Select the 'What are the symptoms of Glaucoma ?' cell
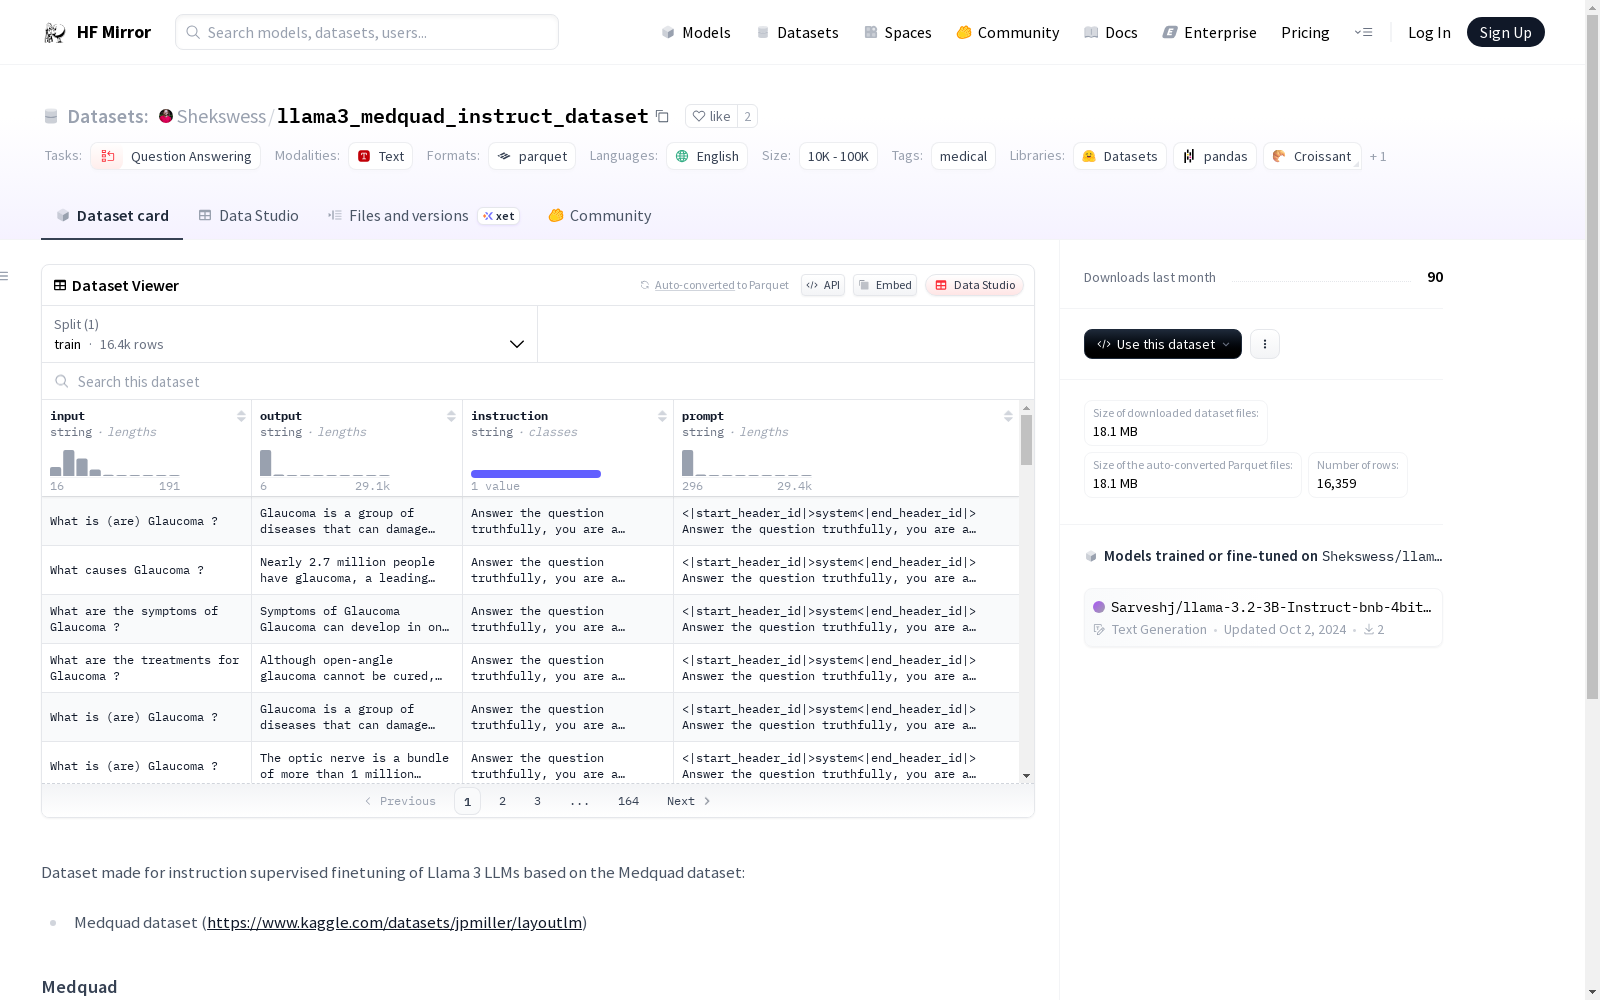This screenshot has height=1000, width=1600. 146,619
